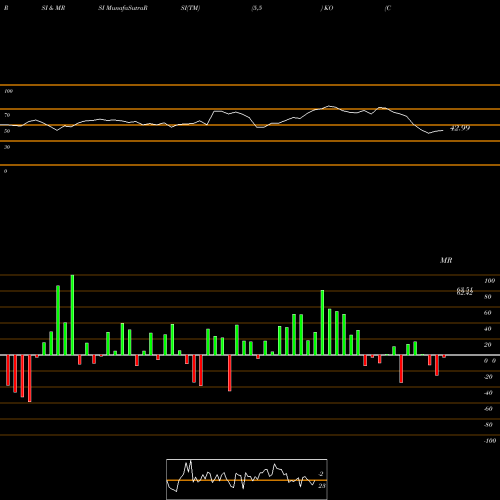500x500 pixels.
Task: Click the RSI axis label 30
Action: click(7, 147)
